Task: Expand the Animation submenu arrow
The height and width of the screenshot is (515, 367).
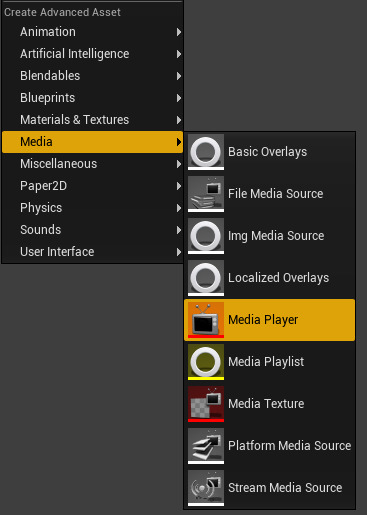Action: [179, 32]
